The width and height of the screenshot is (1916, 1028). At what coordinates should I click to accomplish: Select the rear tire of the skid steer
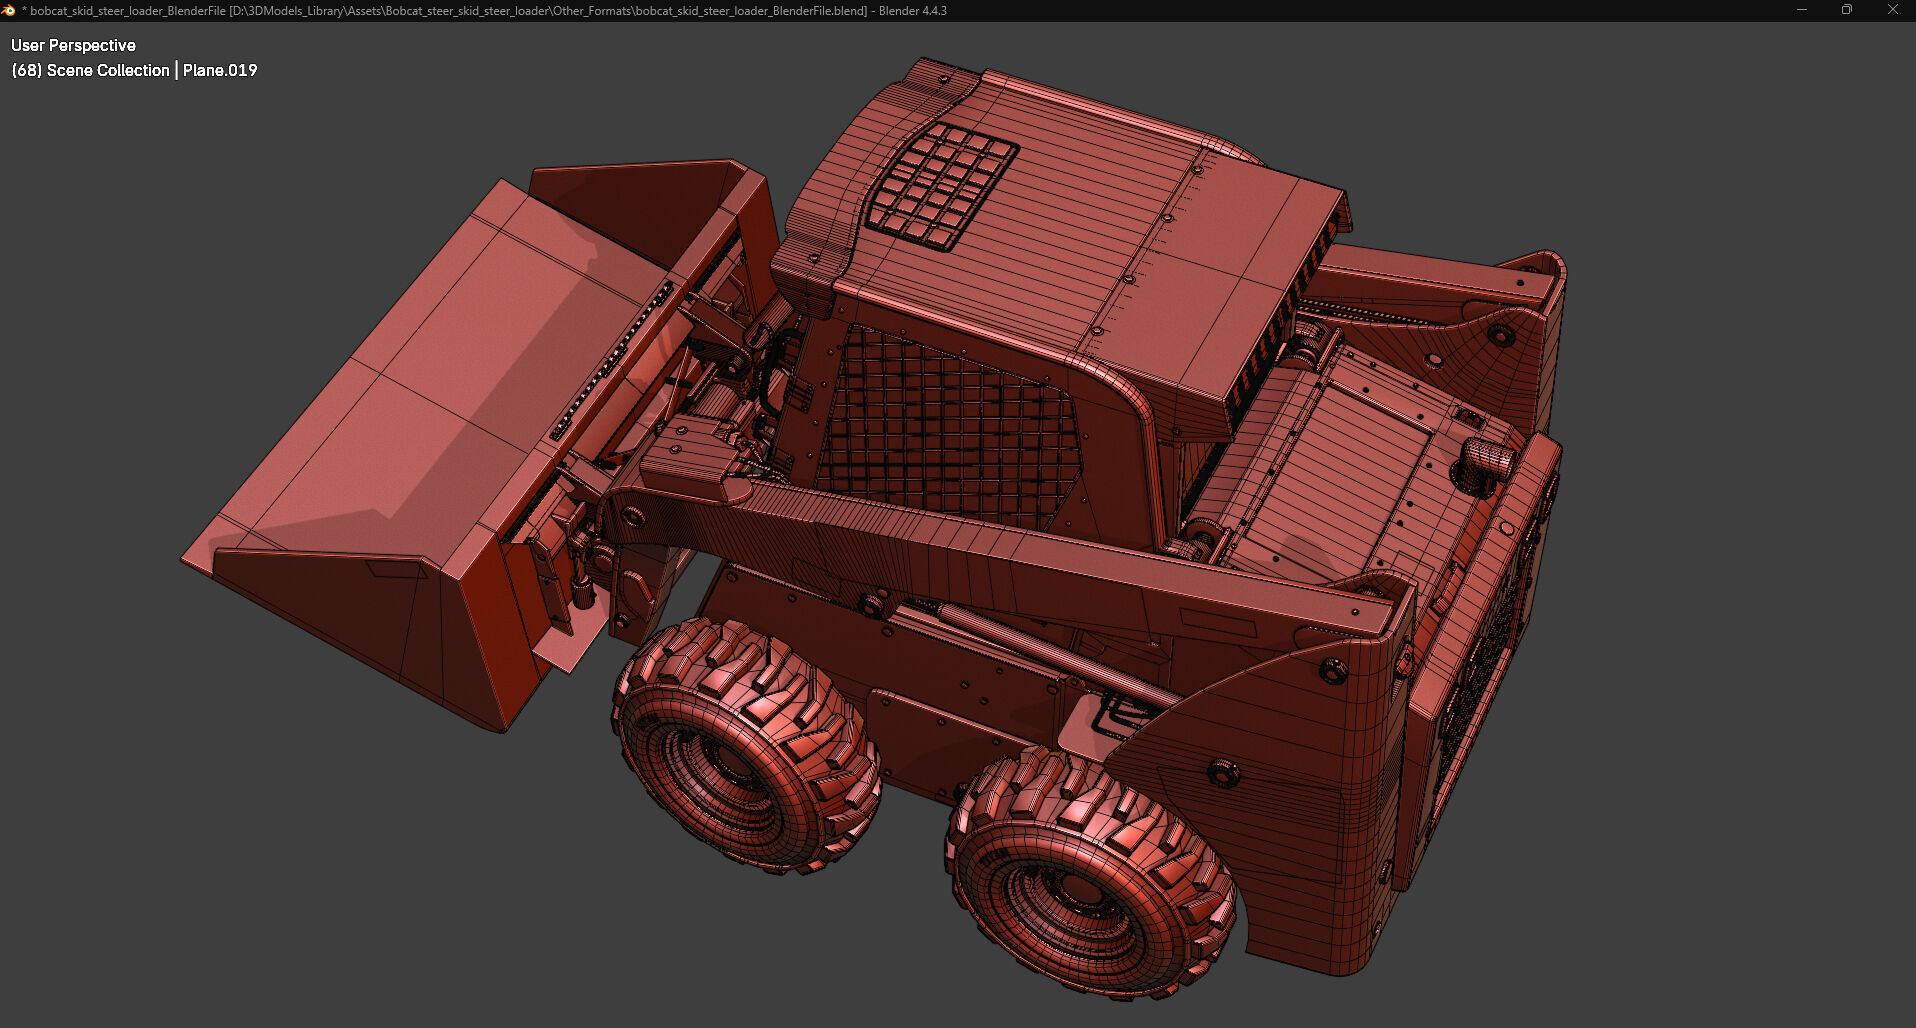(x=1092, y=872)
